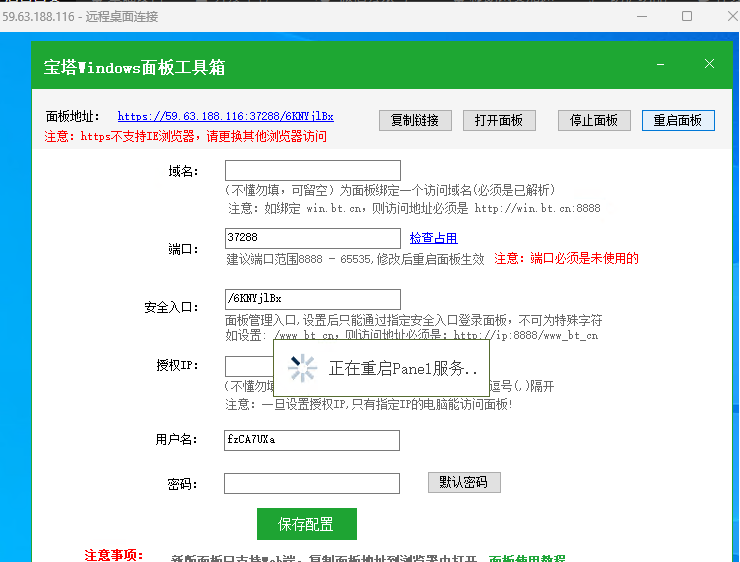Click the red 注意事项 label

point(114,555)
